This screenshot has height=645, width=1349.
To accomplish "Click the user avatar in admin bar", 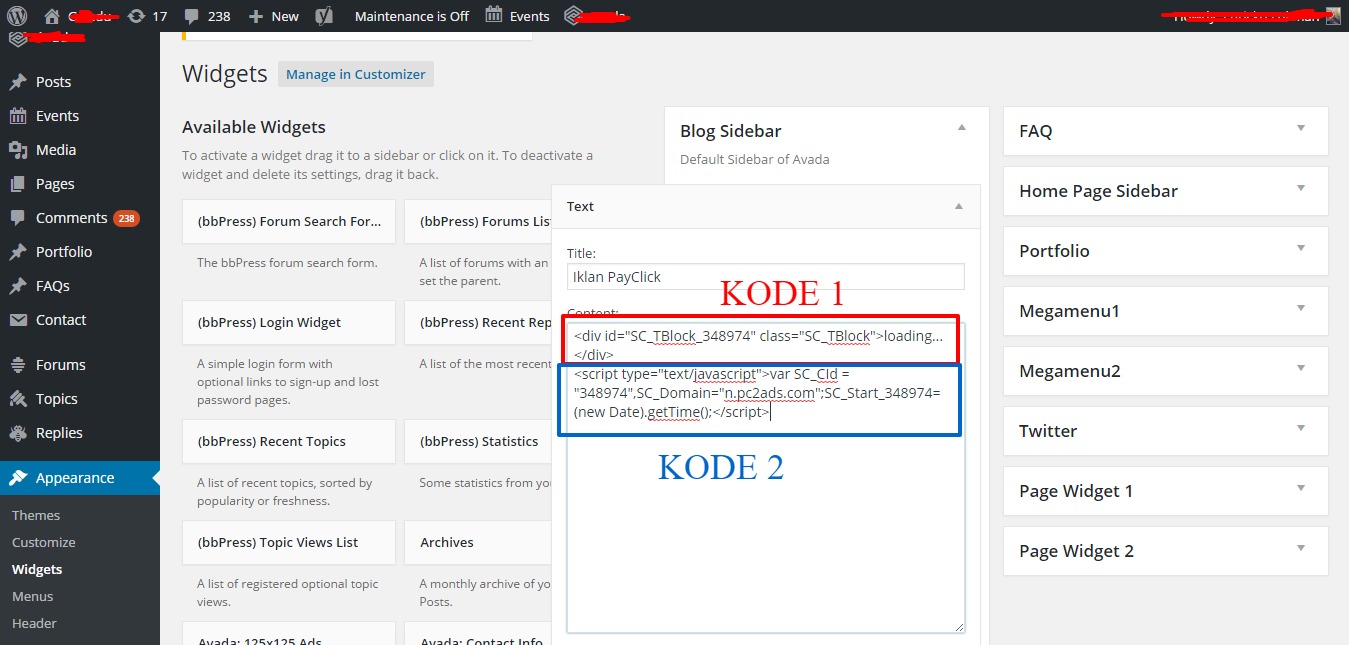I will click(x=1333, y=16).
